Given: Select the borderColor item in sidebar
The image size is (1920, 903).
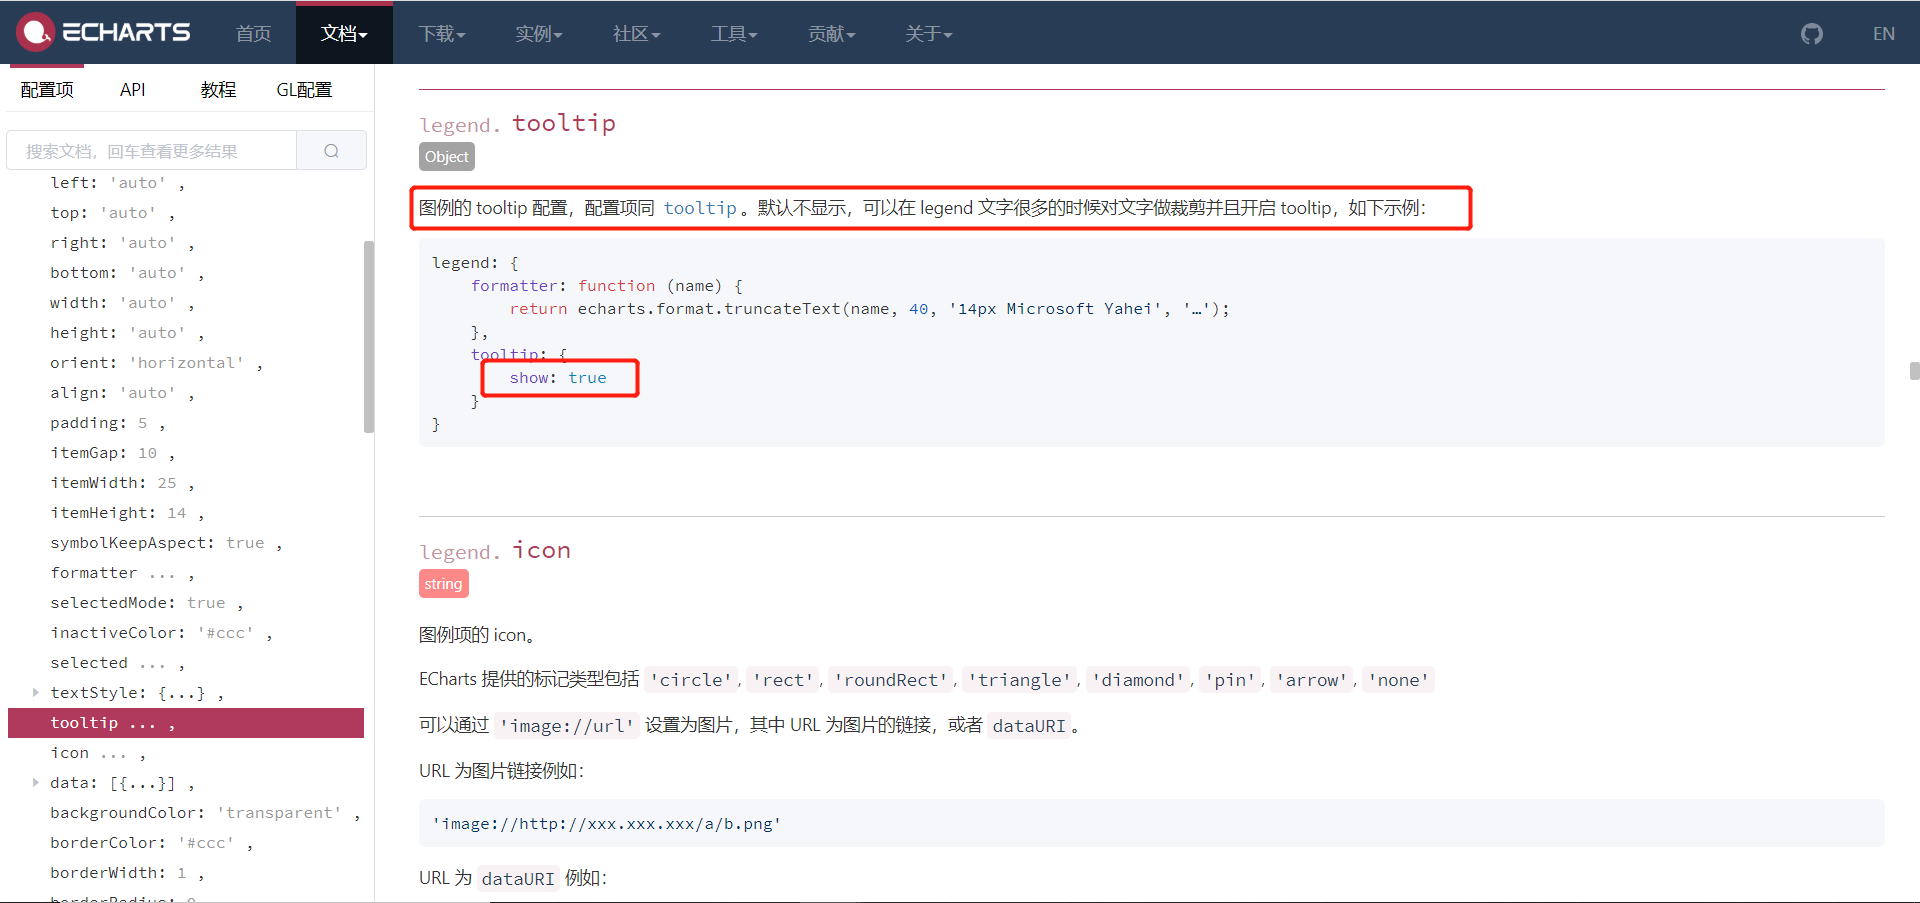Looking at the screenshot, I should pos(151,843).
